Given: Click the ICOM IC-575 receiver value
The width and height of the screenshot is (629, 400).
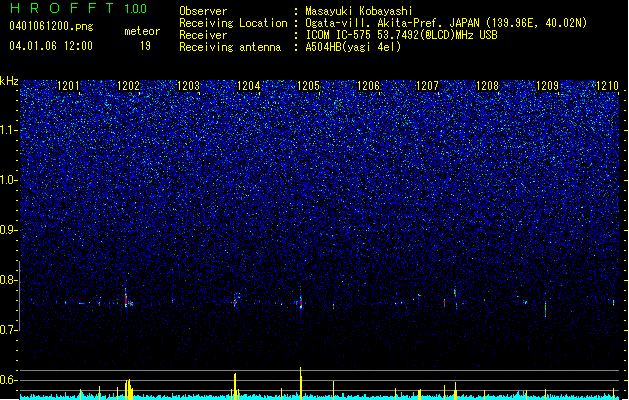Looking at the screenshot, I should click(401, 35).
